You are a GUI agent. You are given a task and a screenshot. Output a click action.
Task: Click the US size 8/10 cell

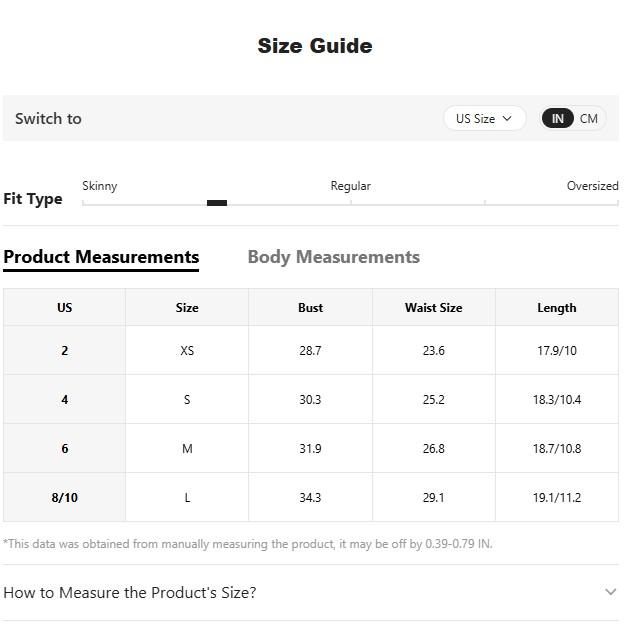tap(64, 497)
